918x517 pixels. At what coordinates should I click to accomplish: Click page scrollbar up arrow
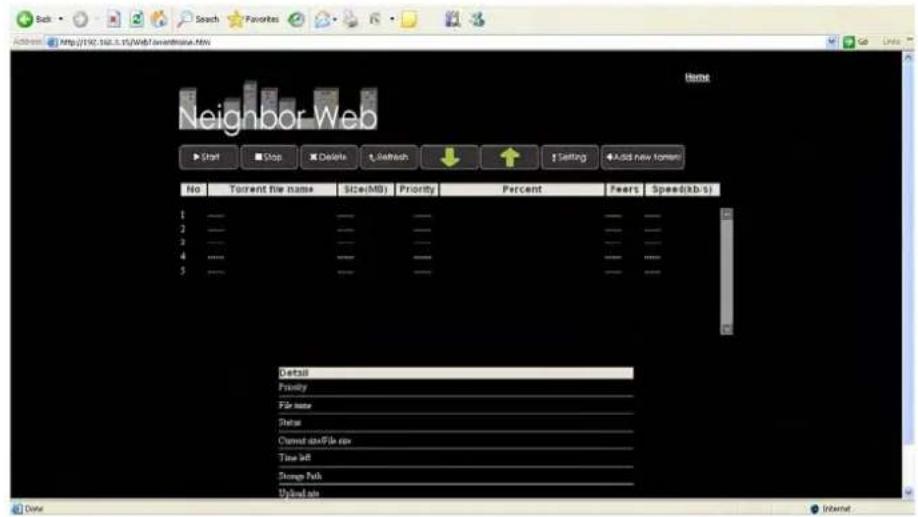tap(908, 57)
